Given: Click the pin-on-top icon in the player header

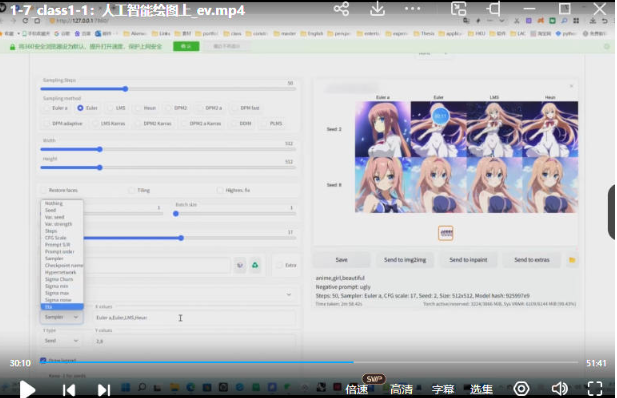Looking at the screenshot, I should (494, 9).
